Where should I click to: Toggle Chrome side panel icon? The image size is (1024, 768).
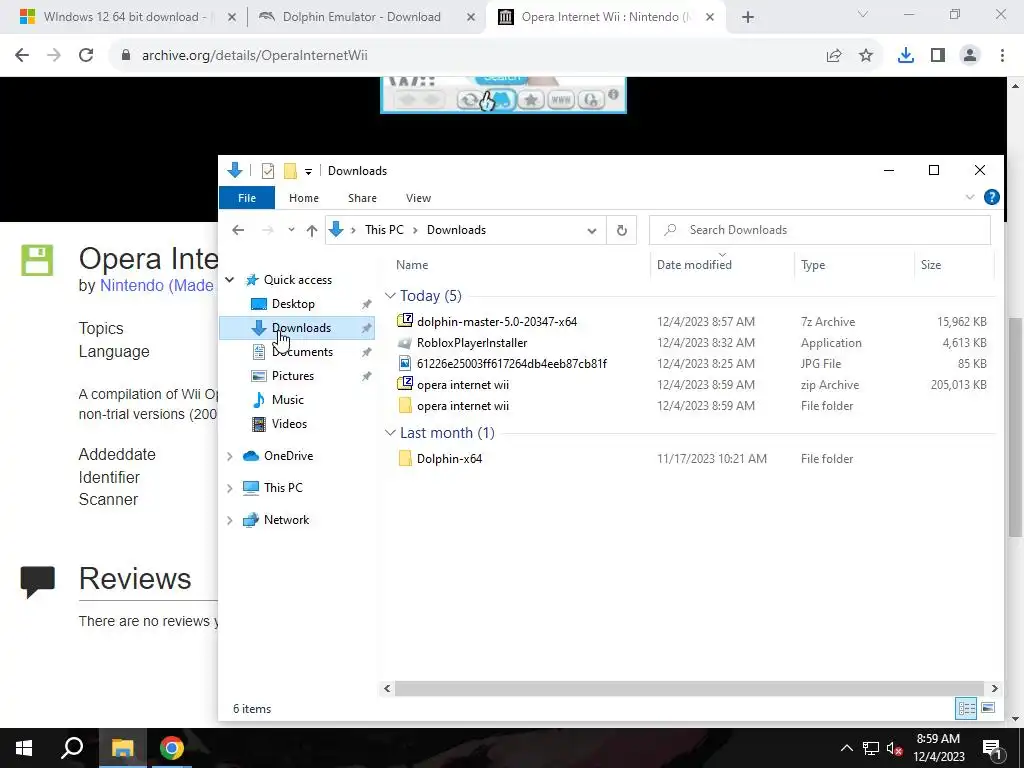[x=938, y=56]
